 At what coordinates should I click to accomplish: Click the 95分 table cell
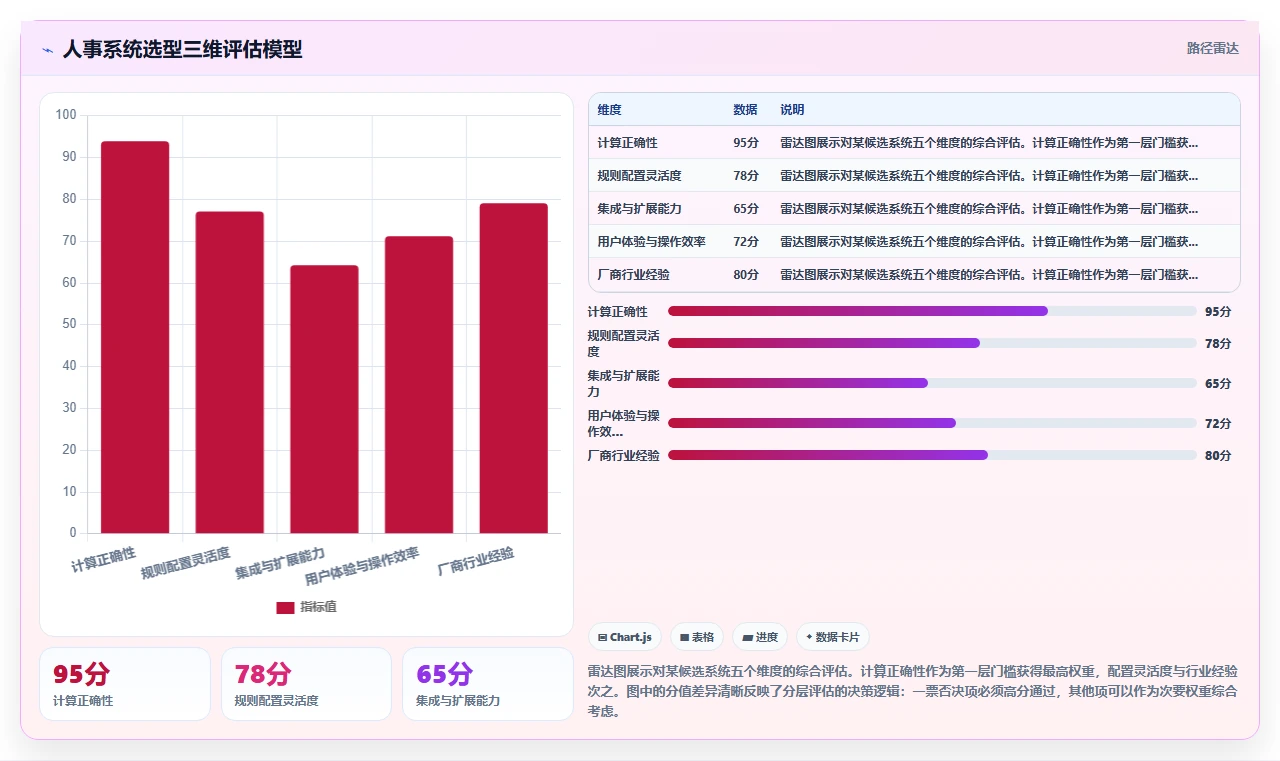[x=746, y=143]
